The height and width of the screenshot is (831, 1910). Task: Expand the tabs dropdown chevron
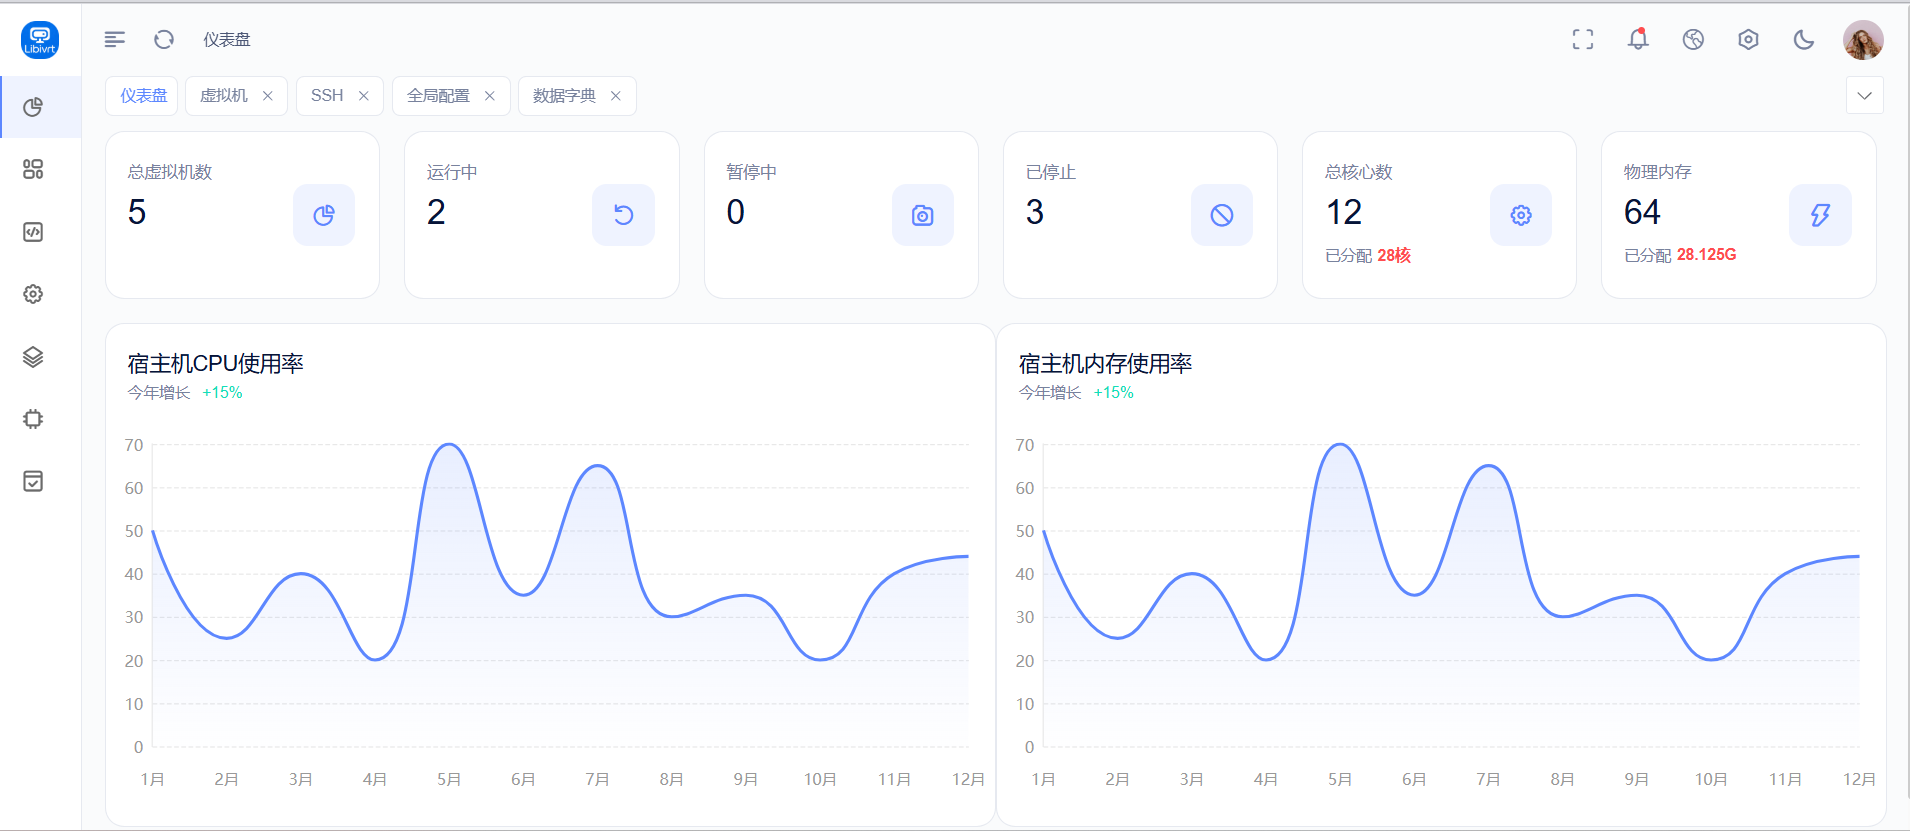(1864, 96)
